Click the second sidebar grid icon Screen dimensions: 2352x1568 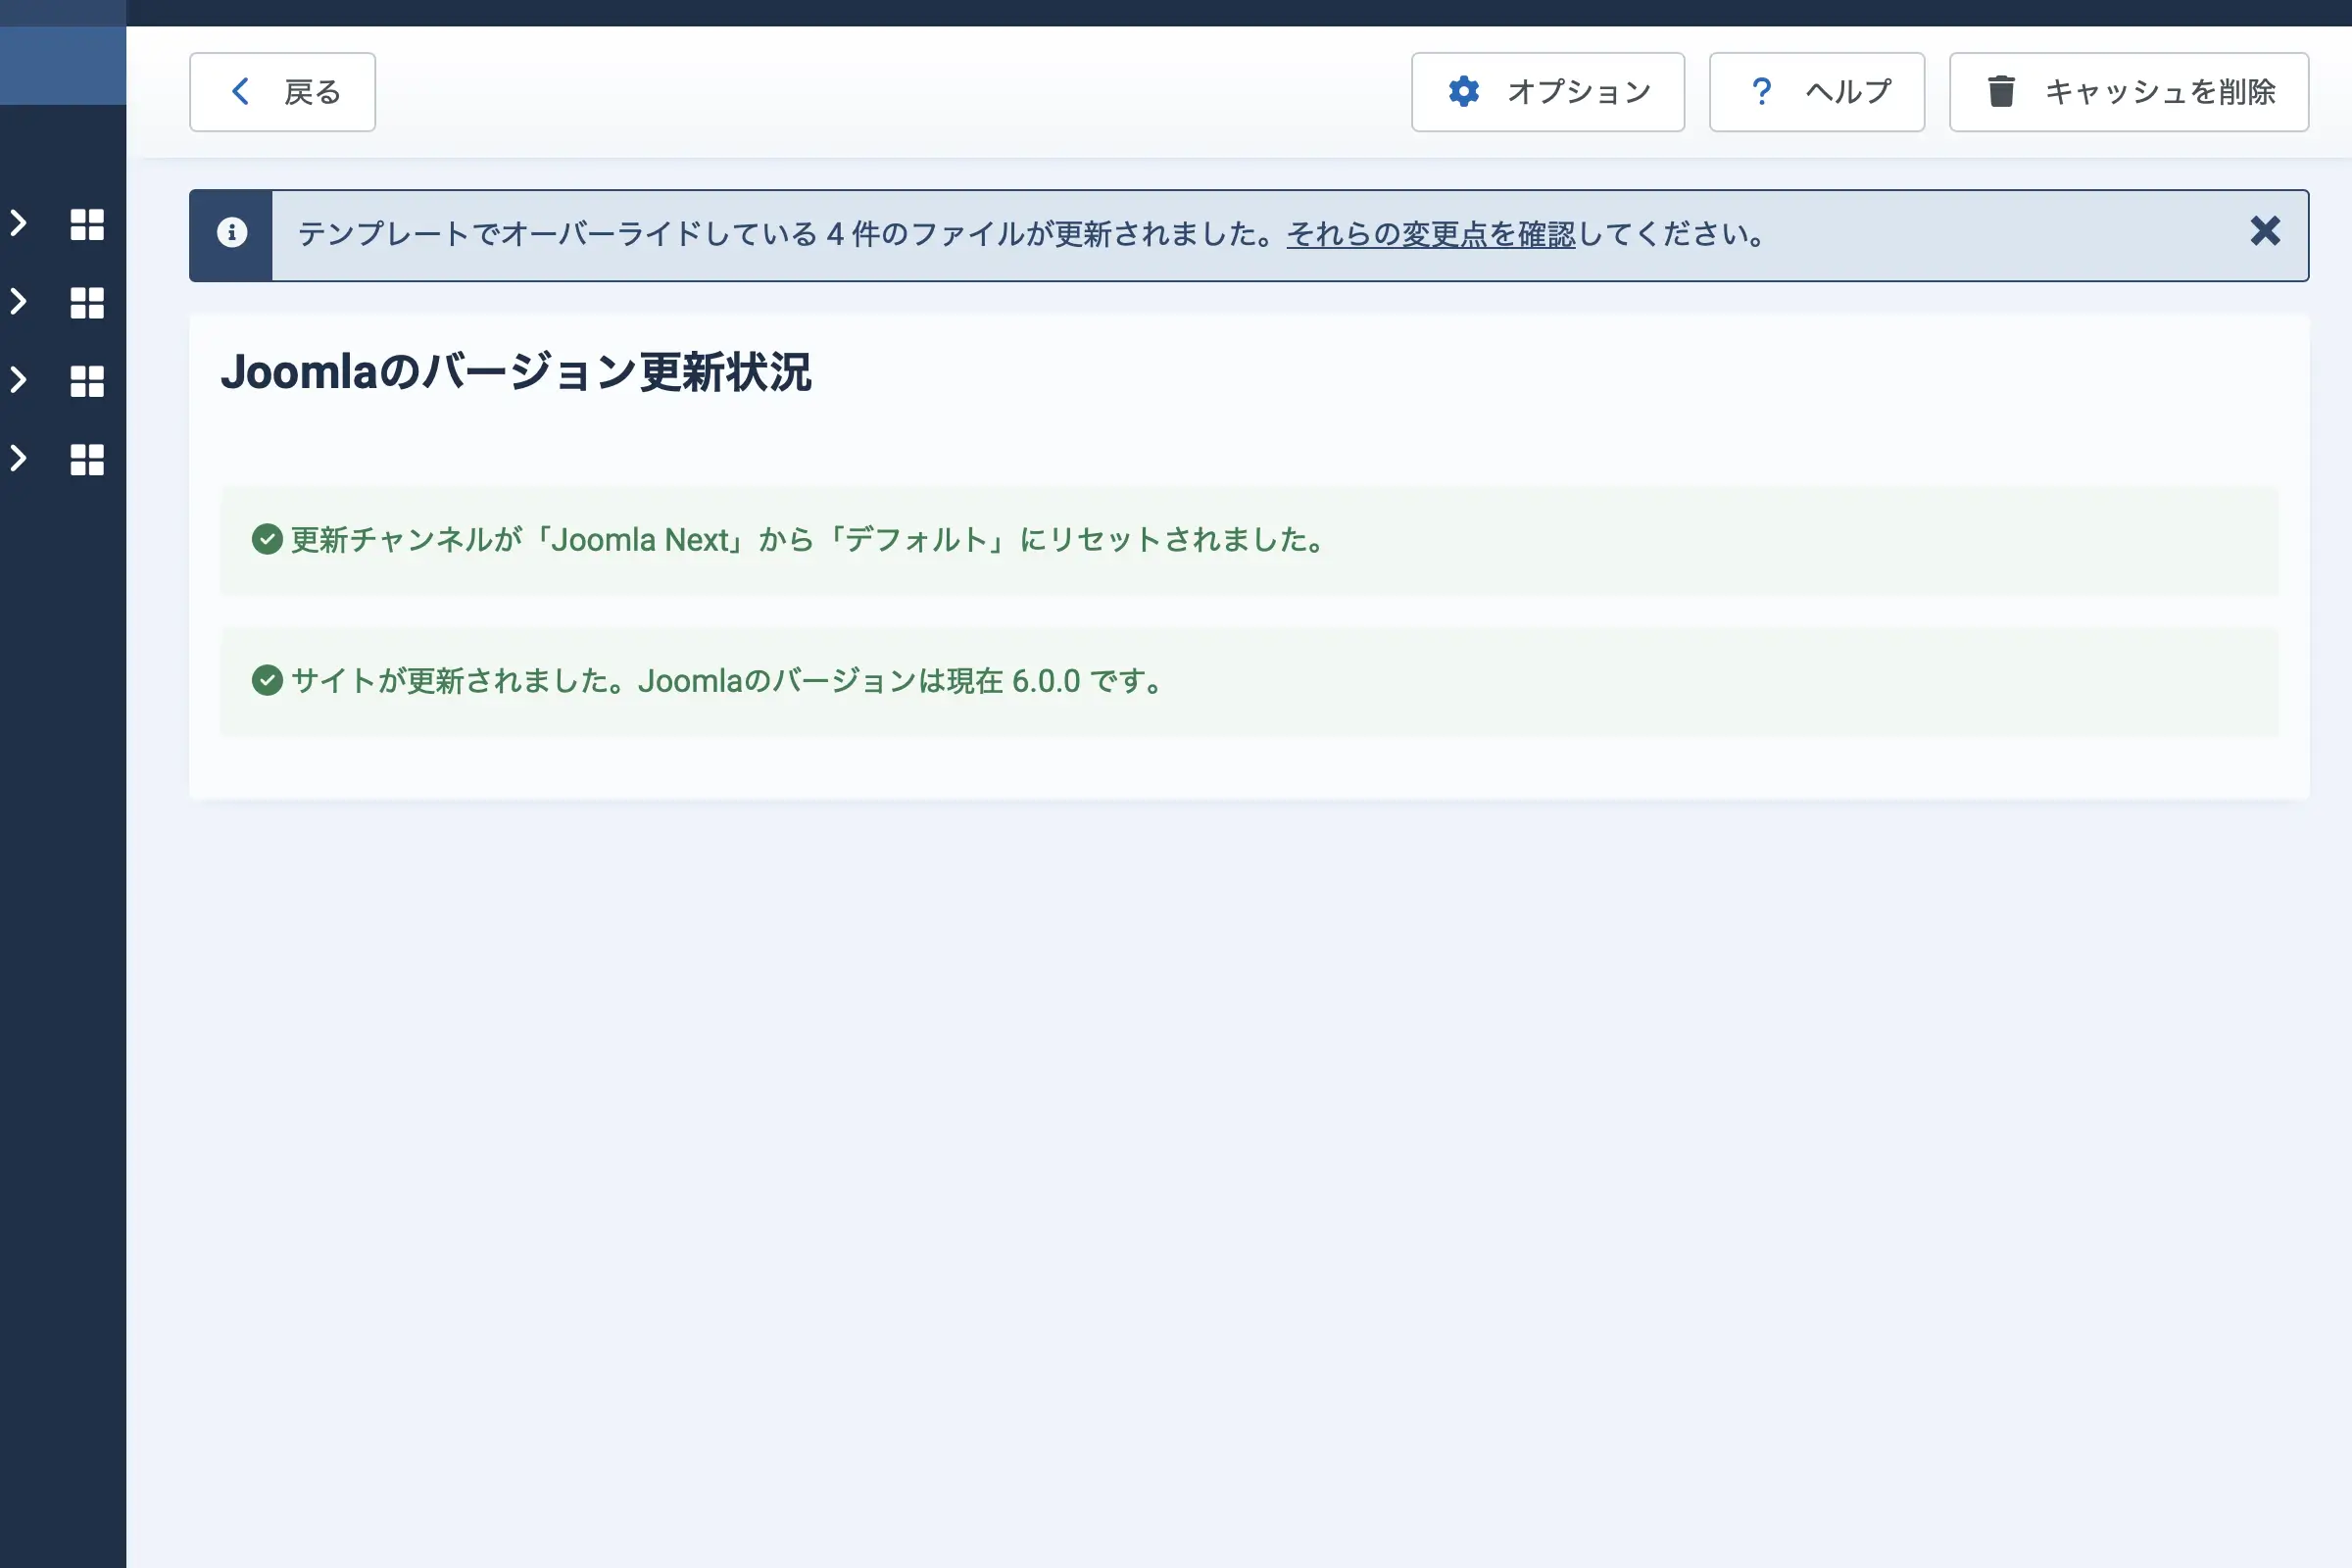[87, 302]
